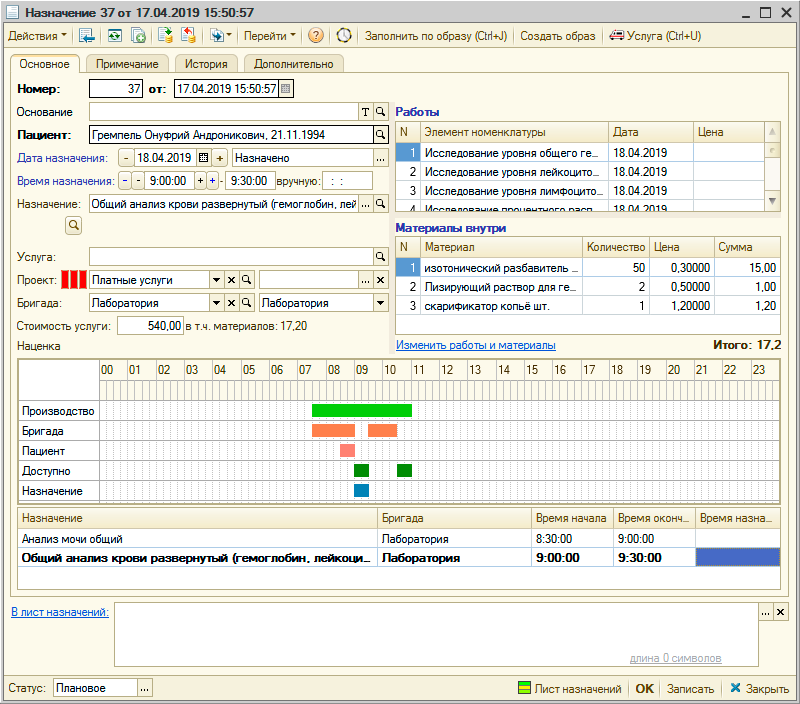Click the help question mark icon
Image resolution: width=800 pixels, height=704 pixels.
click(316, 36)
